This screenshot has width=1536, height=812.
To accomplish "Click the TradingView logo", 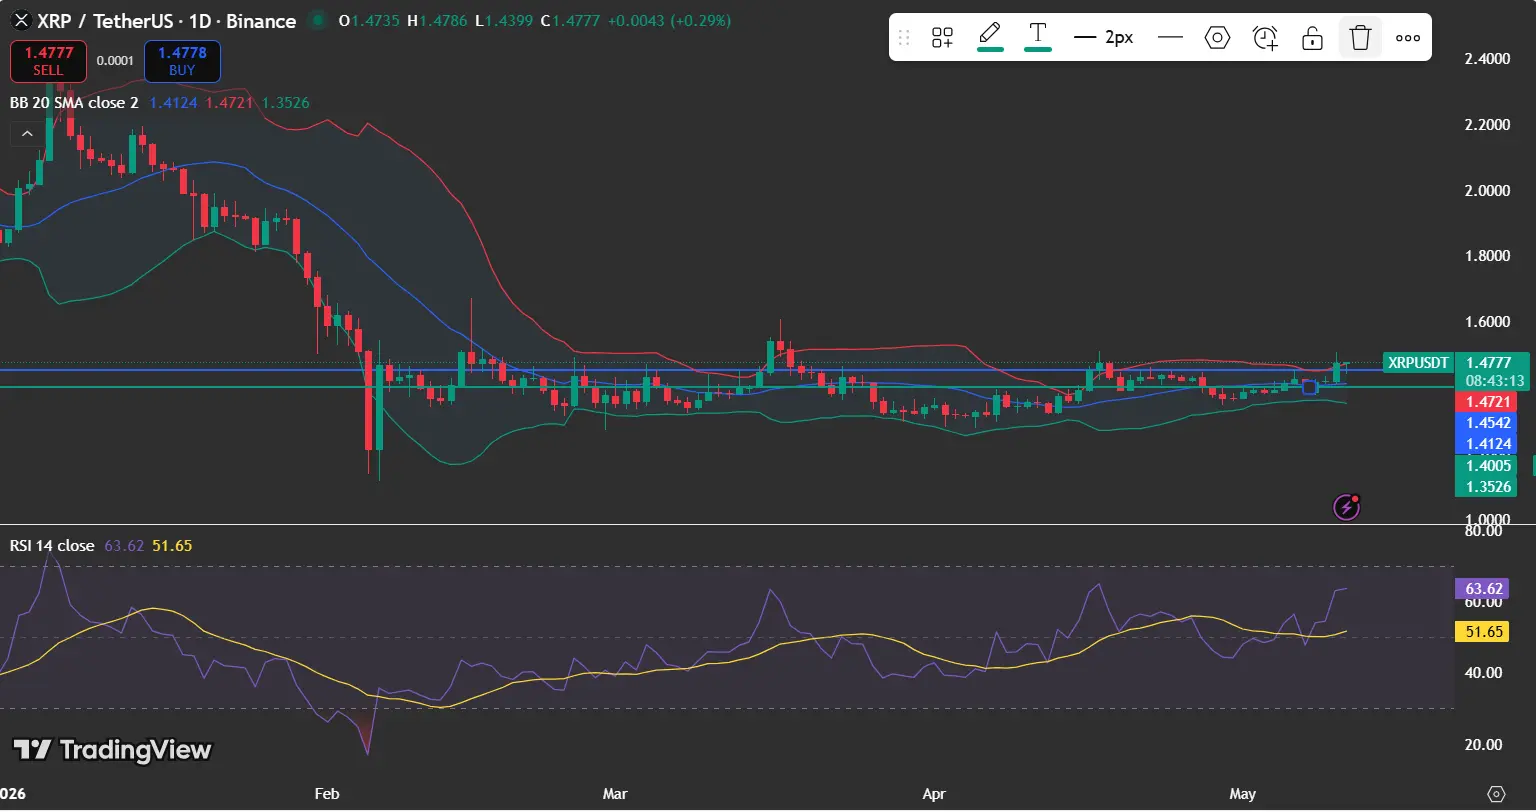I will [x=112, y=750].
